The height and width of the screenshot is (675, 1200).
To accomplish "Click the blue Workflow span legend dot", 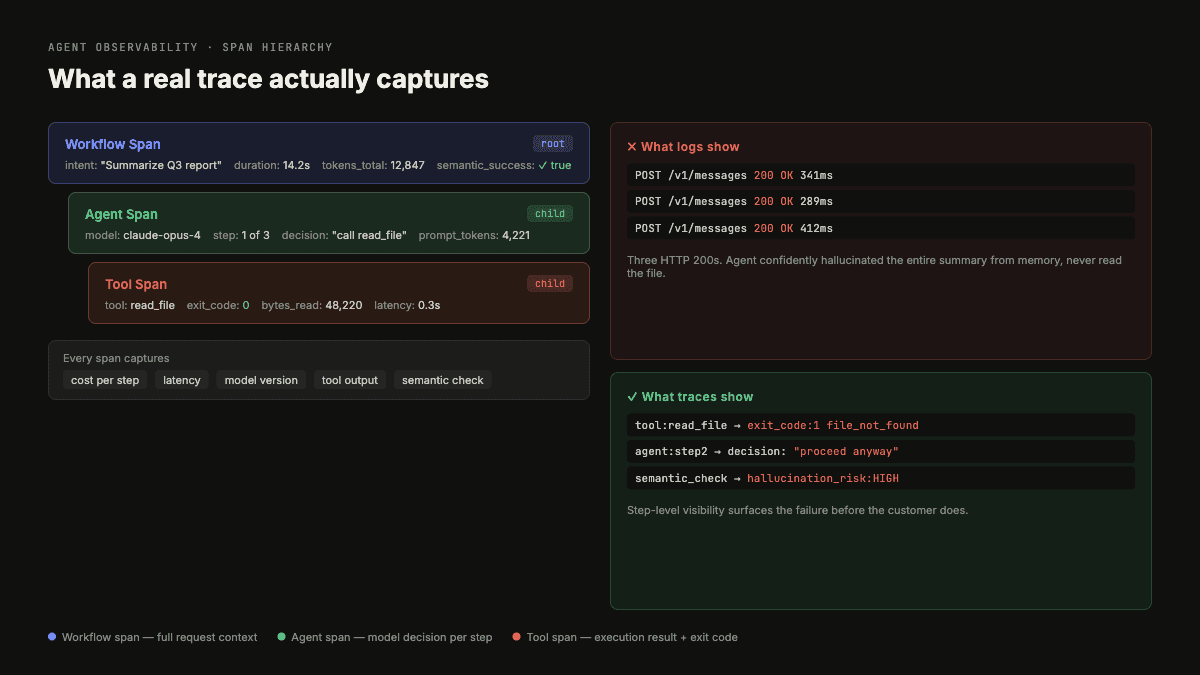I will click(x=52, y=637).
